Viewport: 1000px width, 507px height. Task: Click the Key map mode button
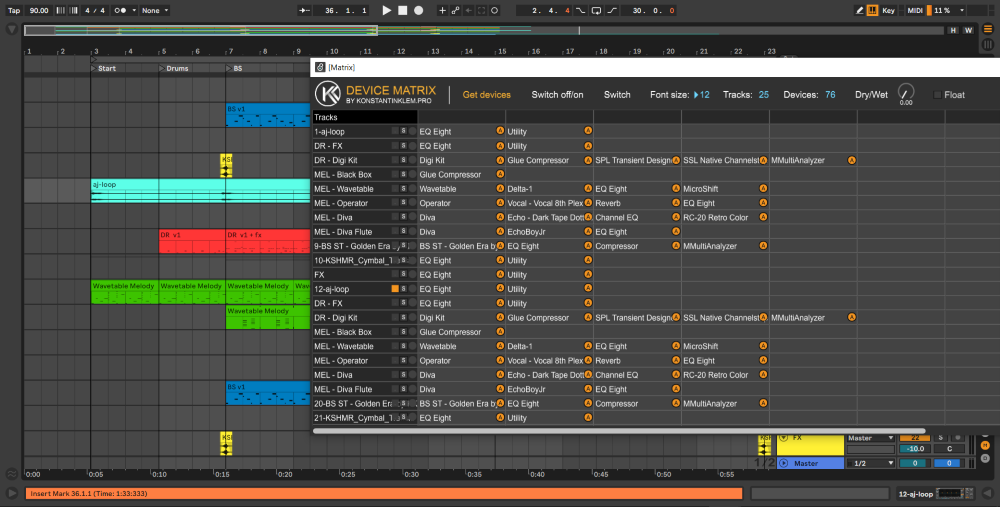coord(889,10)
